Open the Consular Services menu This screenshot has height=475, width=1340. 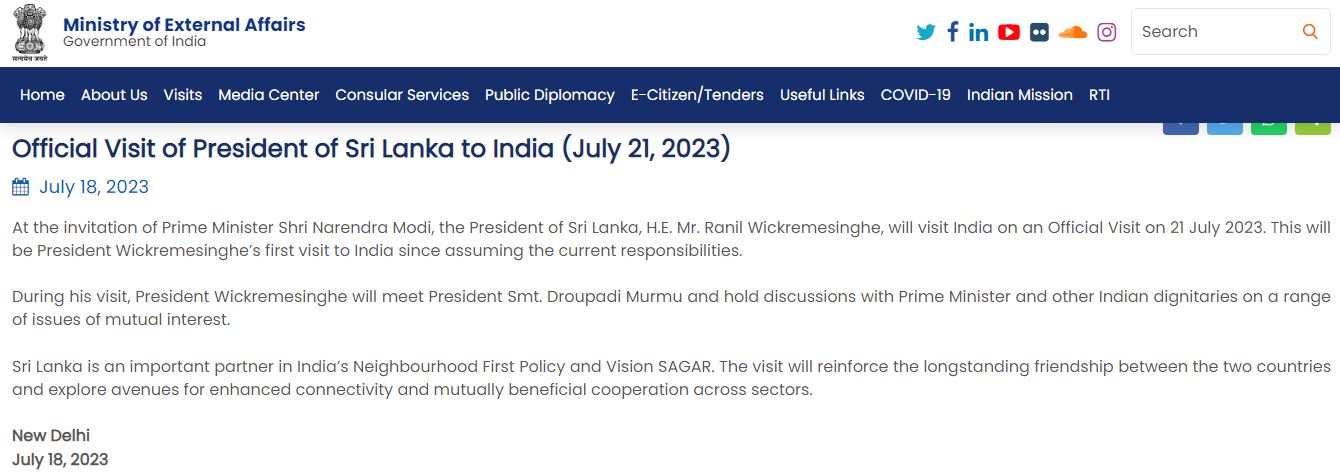(x=402, y=95)
